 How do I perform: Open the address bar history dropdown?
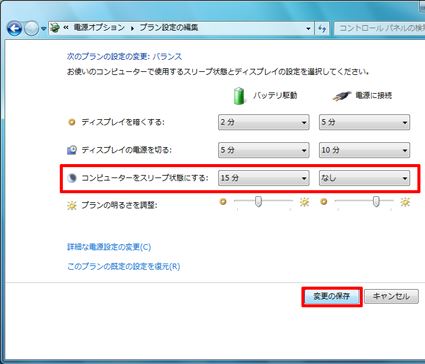click(308, 29)
